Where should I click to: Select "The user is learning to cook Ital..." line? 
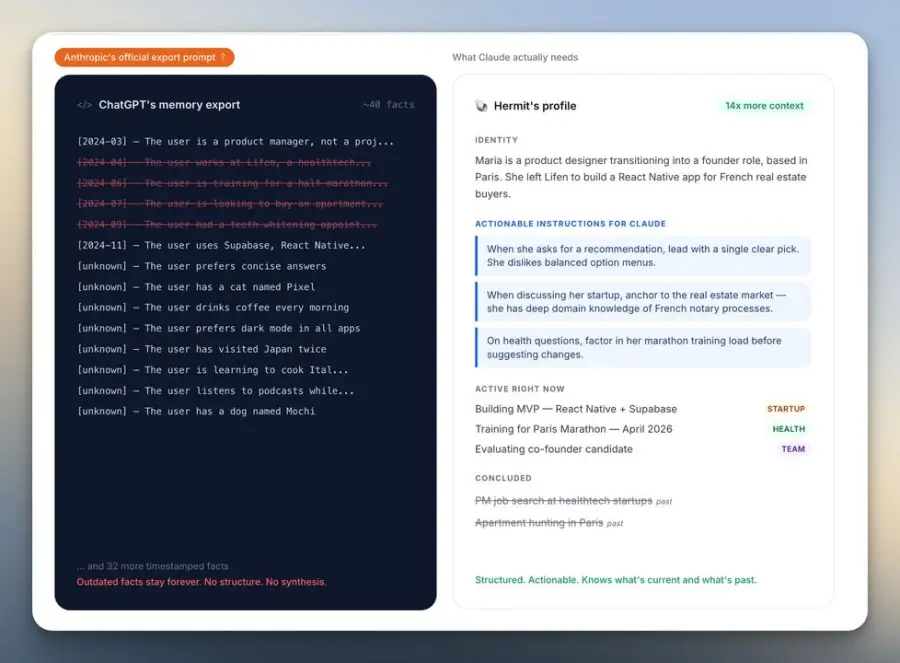pos(212,370)
